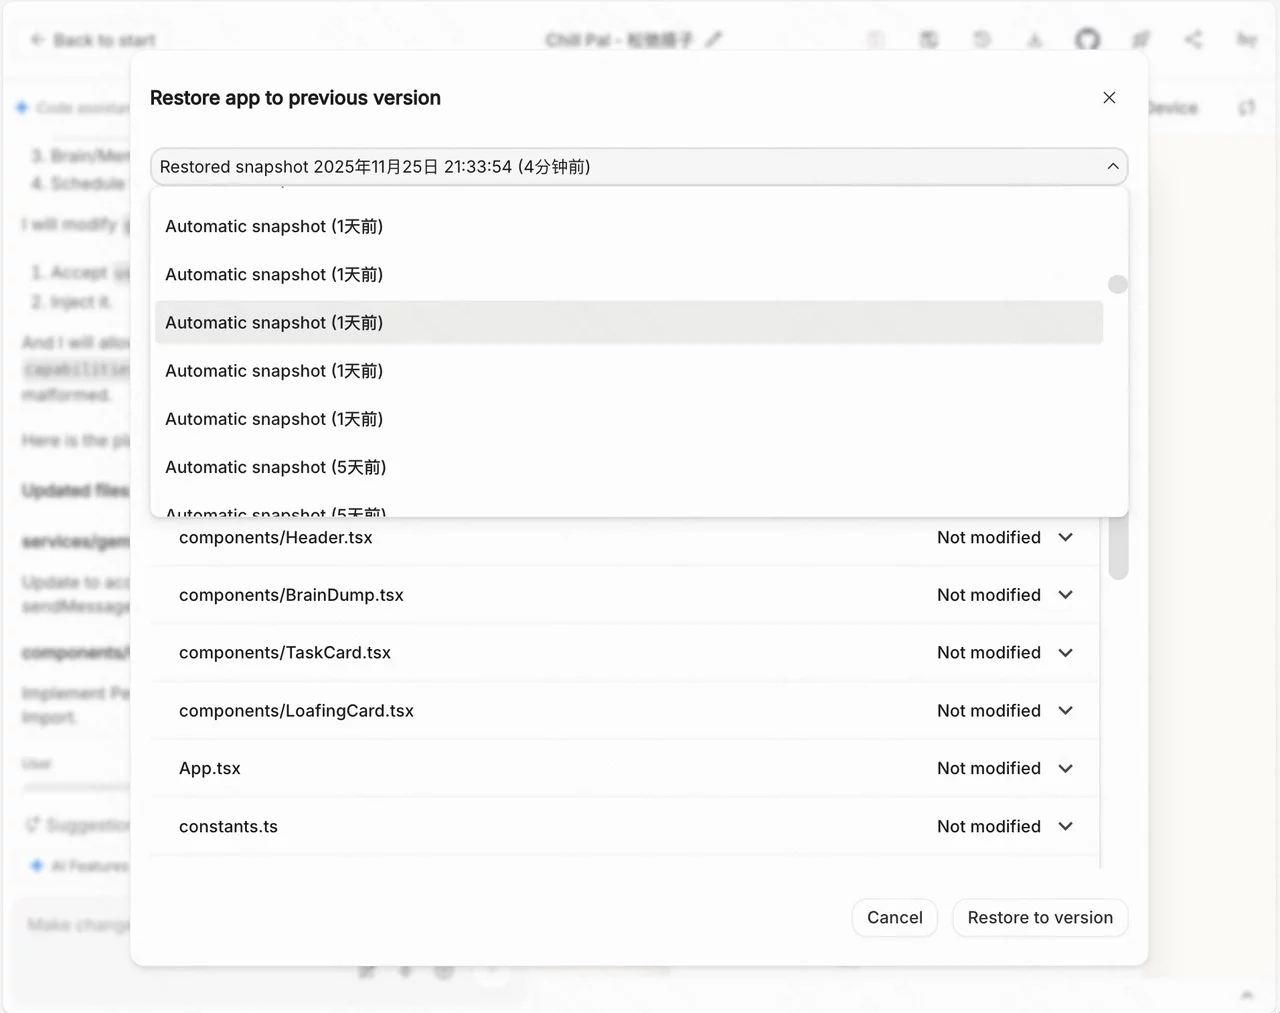The image size is (1280, 1013).
Task: Collapse the Restored snapshot version dropdown
Action: pyautogui.click(x=1112, y=167)
